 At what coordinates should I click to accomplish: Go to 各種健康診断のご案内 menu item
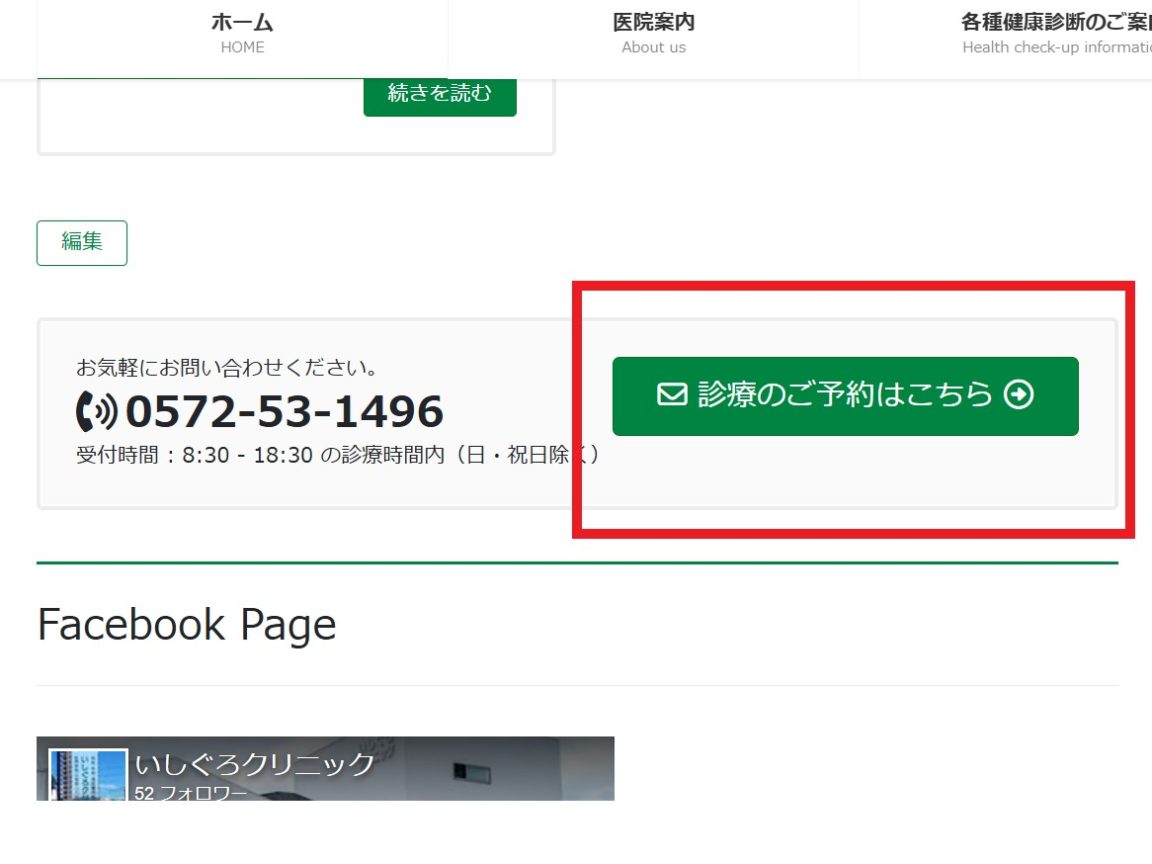click(x=1055, y=23)
